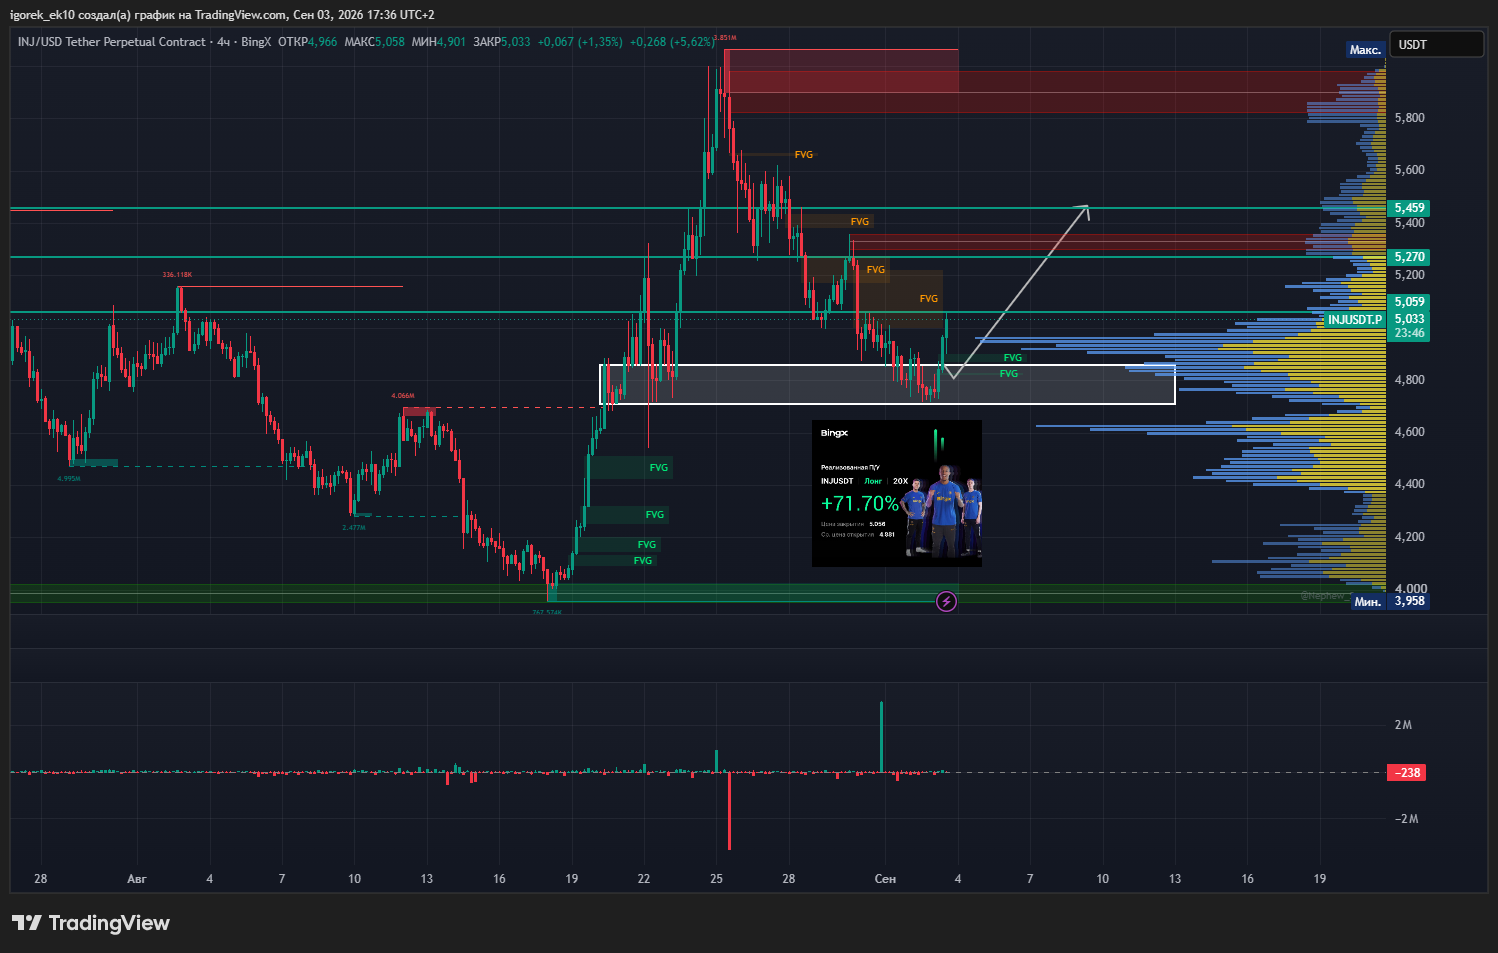Select the 5,270 price level label
This screenshot has height=953, width=1498.
pos(1409,257)
